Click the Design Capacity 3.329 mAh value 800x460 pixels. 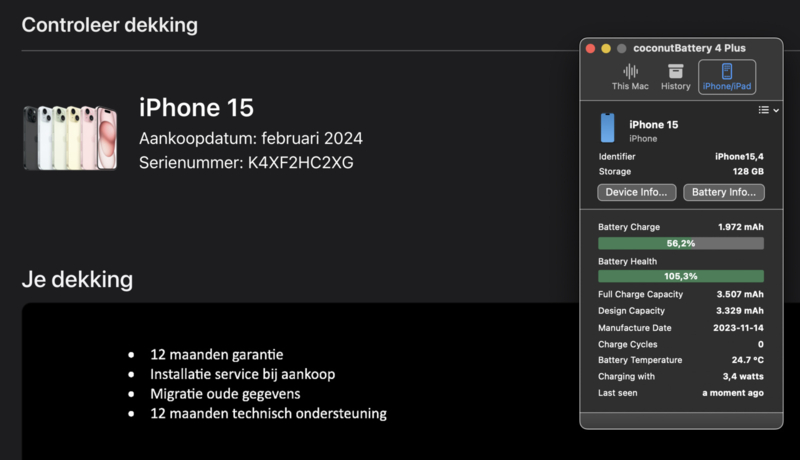(x=740, y=311)
